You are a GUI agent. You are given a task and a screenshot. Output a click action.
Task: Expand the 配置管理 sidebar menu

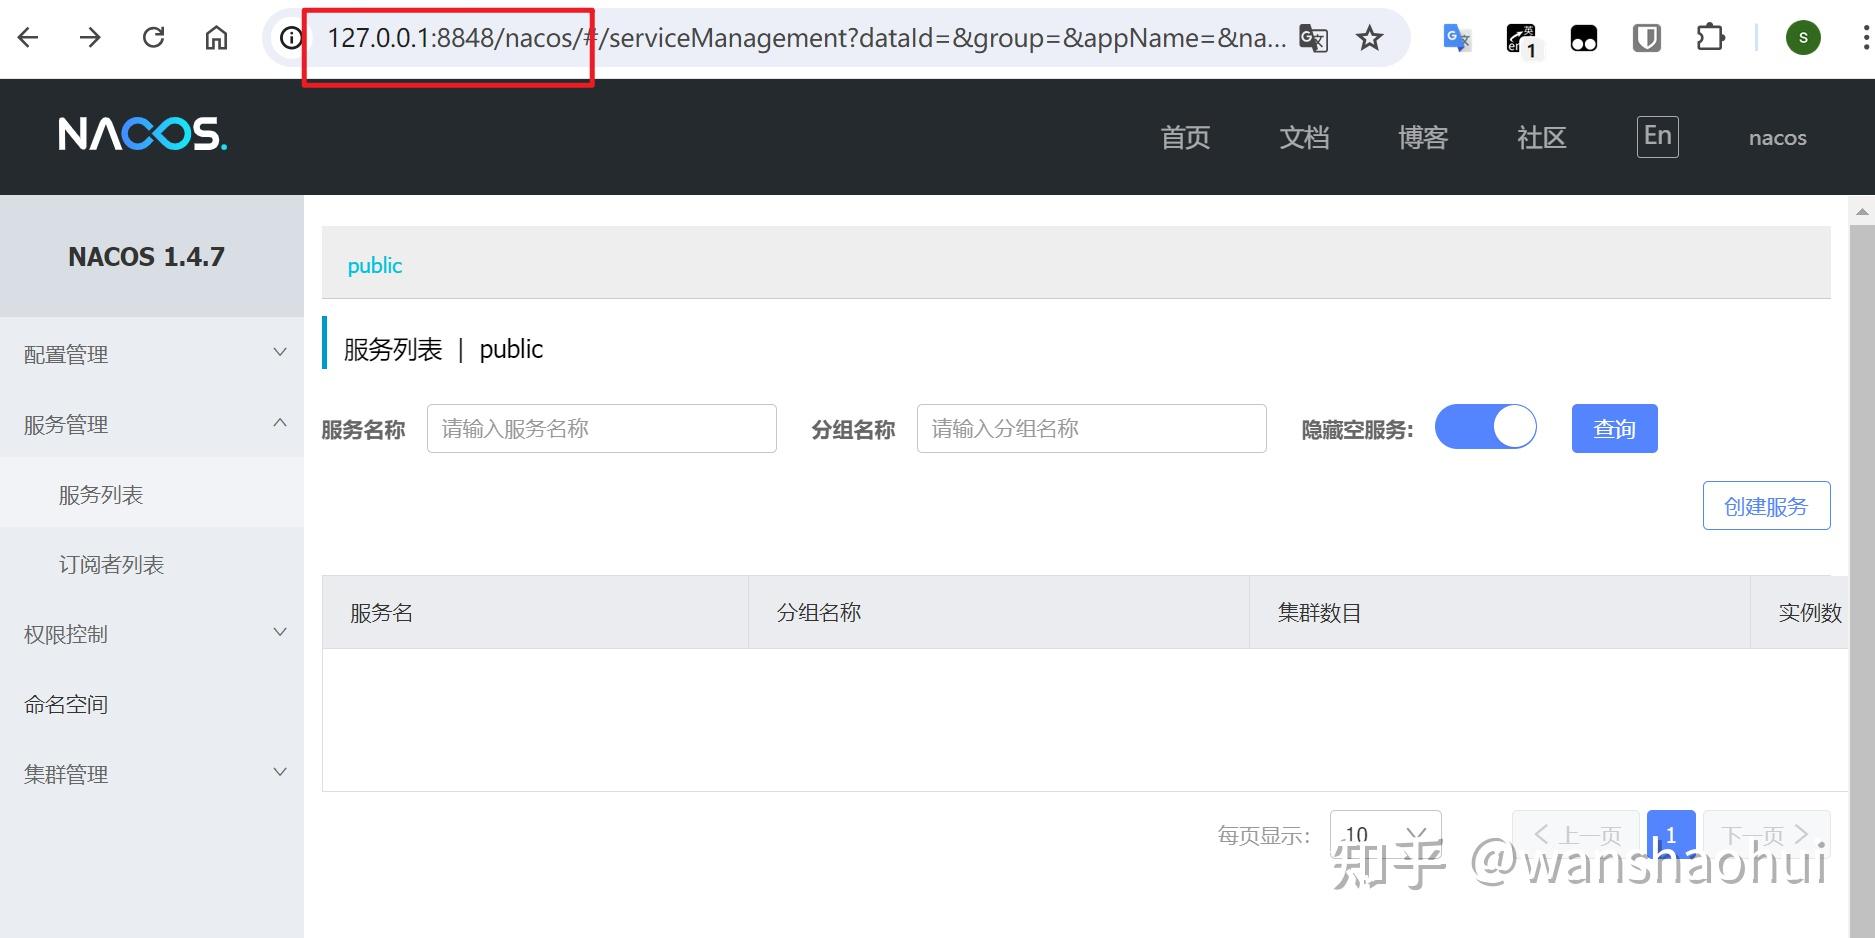[152, 354]
